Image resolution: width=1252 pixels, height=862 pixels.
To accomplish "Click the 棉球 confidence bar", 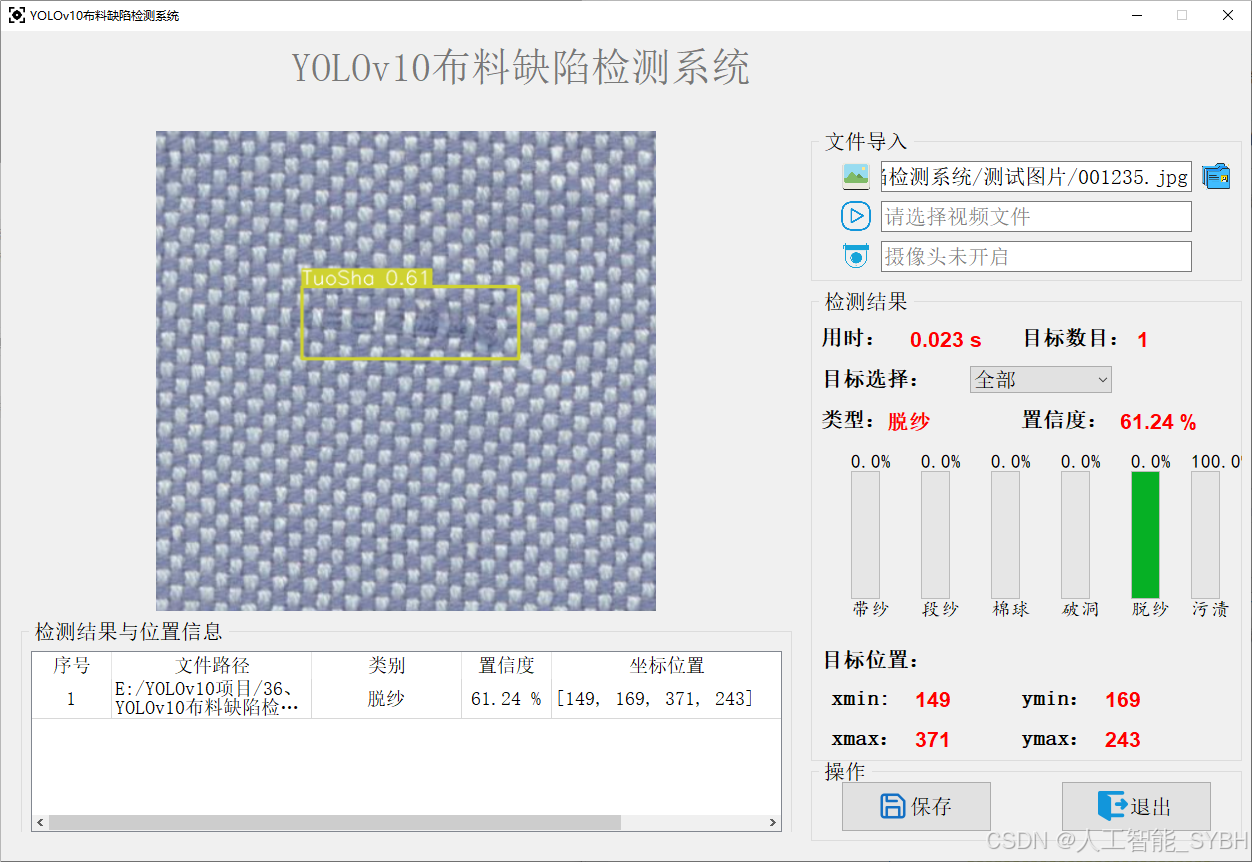I will 1005,535.
